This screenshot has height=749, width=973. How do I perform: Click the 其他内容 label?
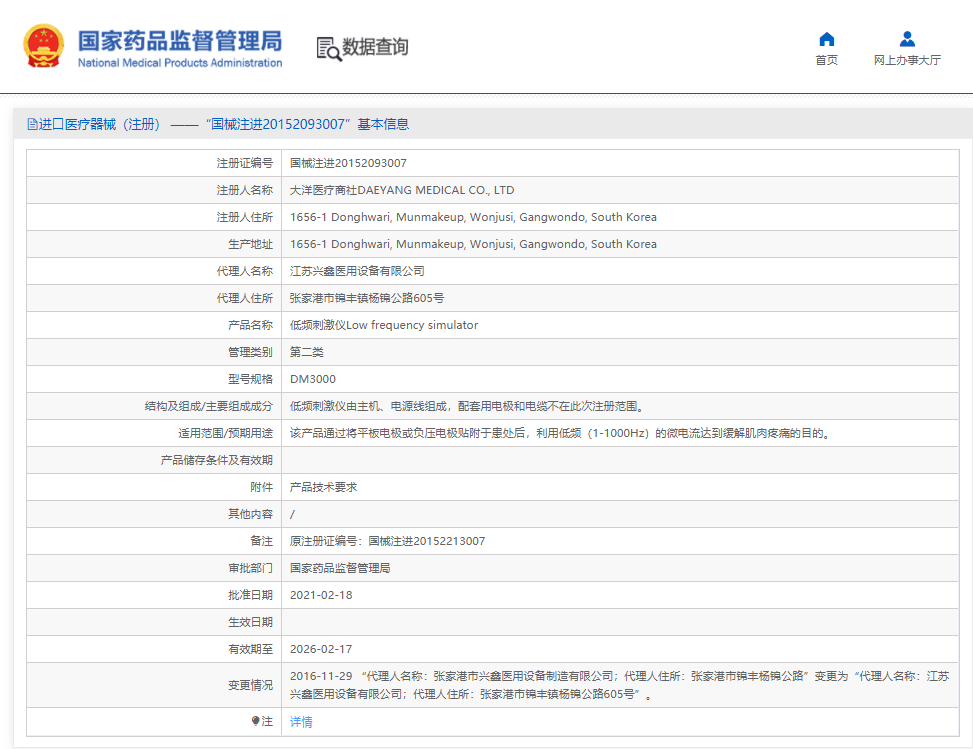(x=250, y=514)
